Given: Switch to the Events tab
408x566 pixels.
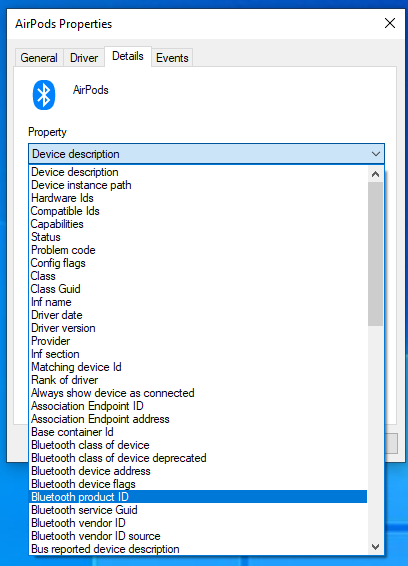Looking at the screenshot, I should tap(172, 58).
